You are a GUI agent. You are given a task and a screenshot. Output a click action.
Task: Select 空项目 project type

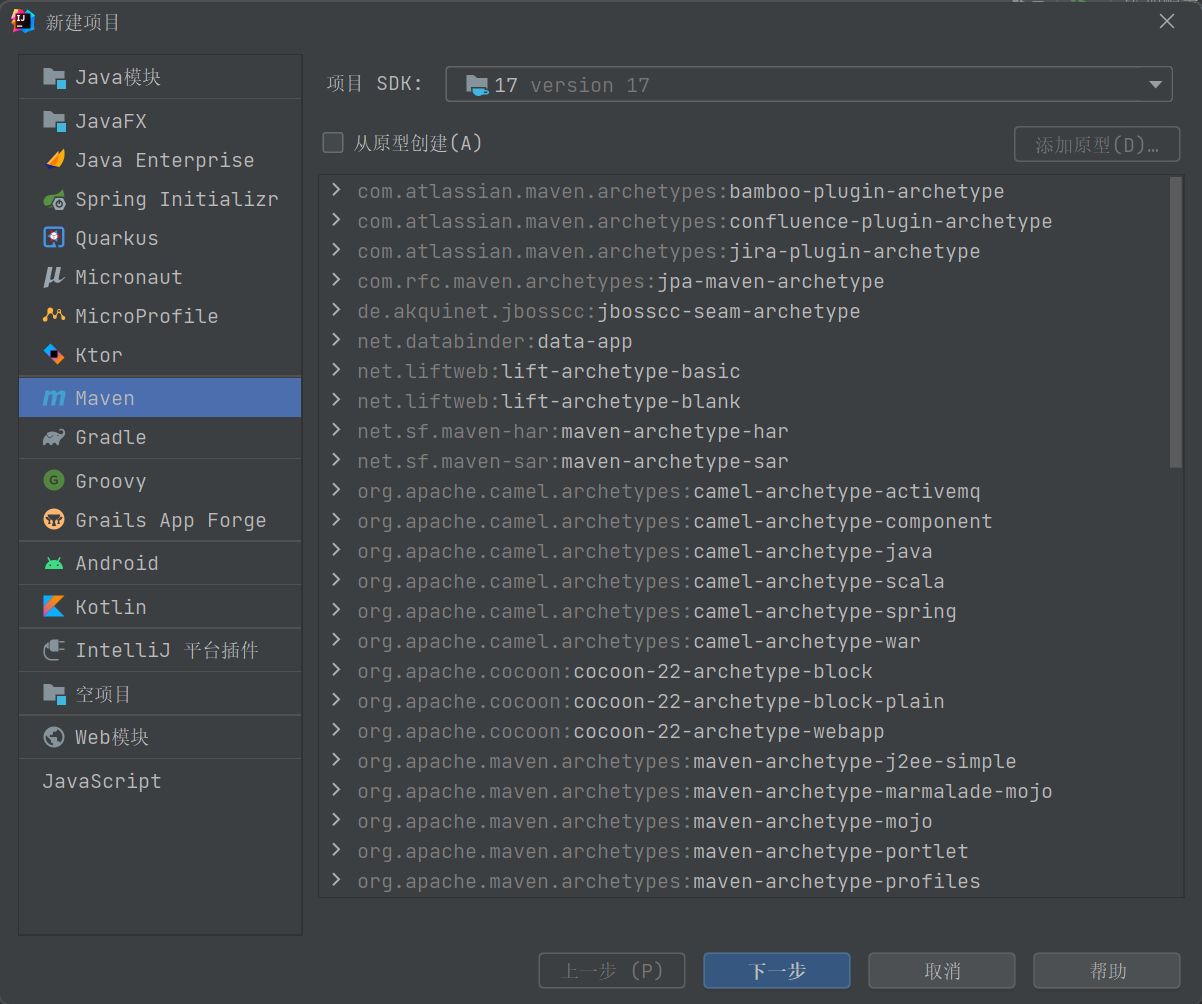click(x=160, y=694)
